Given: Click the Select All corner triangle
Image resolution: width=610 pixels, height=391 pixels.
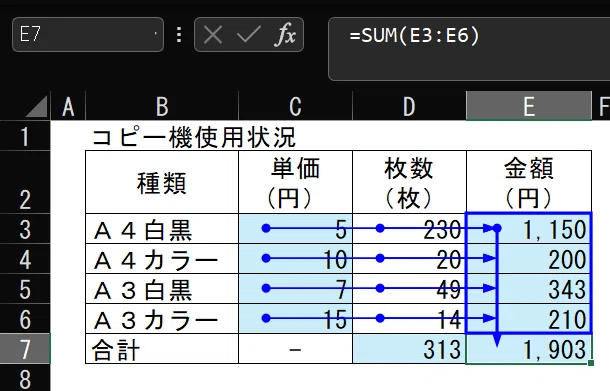Looking at the screenshot, I should pyautogui.click(x=37, y=106).
